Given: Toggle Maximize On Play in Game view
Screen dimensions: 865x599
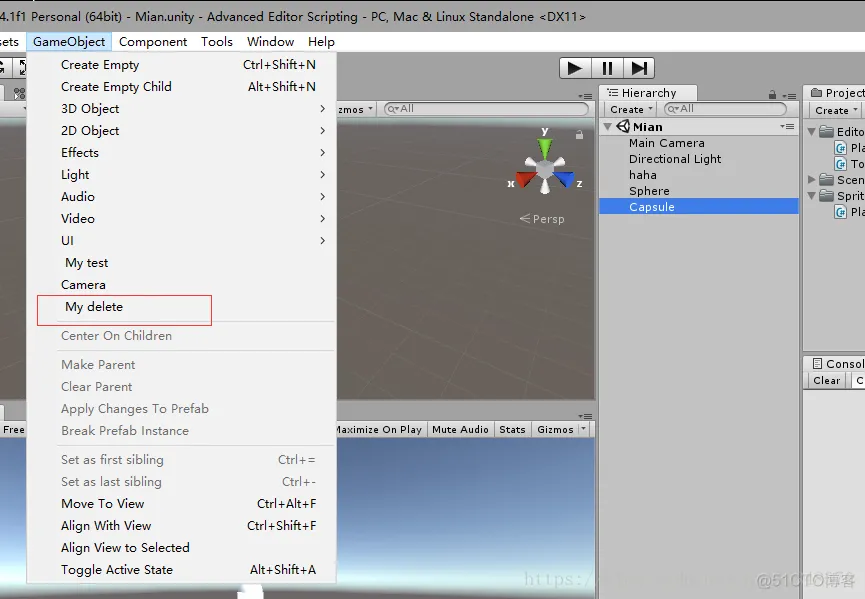Looking at the screenshot, I should tap(380, 429).
